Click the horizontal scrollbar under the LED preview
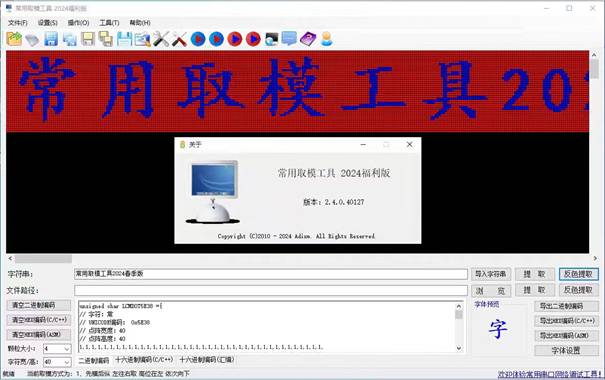 coord(302,258)
